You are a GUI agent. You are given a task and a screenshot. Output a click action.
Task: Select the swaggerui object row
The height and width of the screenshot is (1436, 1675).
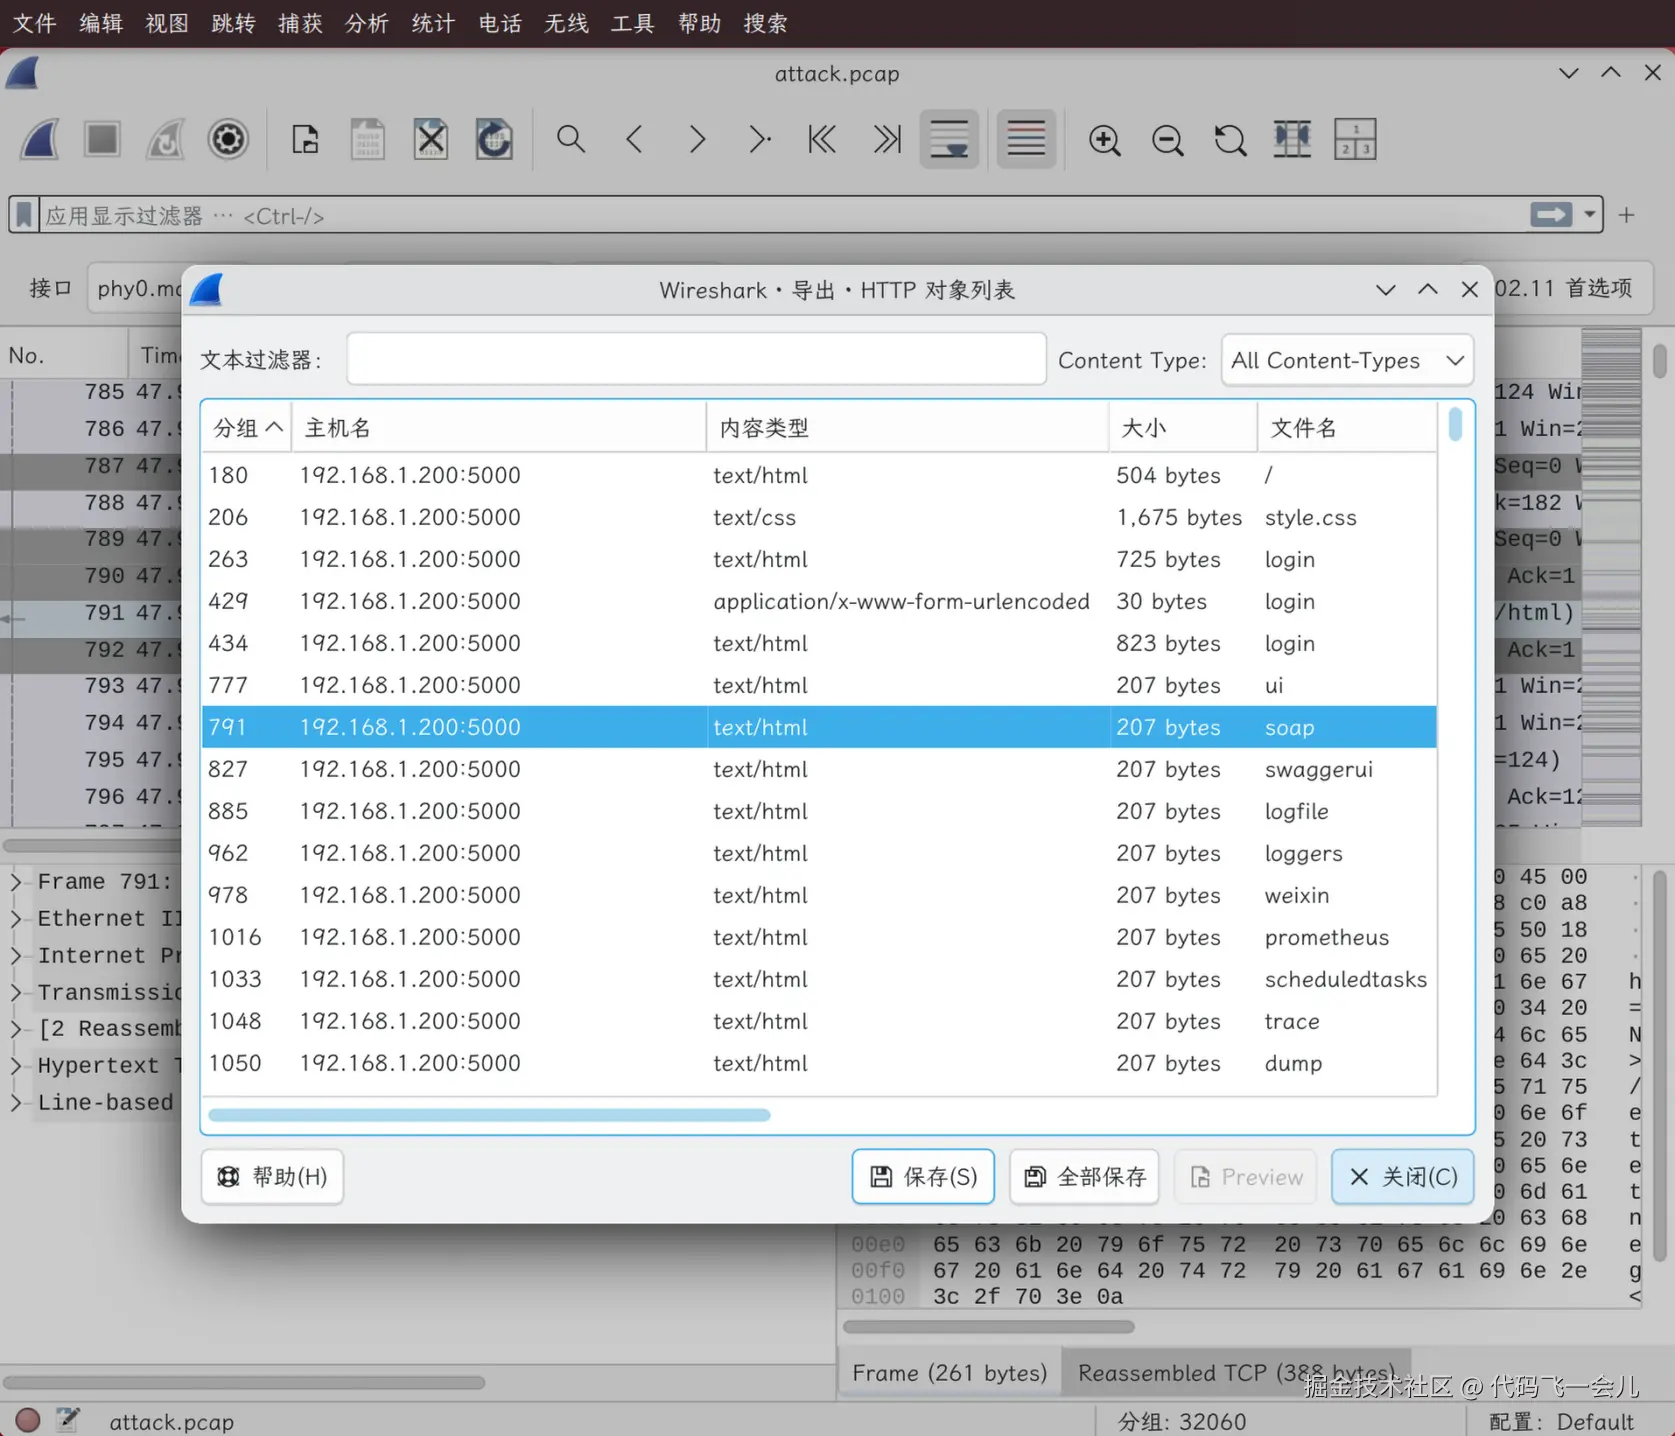pos(819,769)
